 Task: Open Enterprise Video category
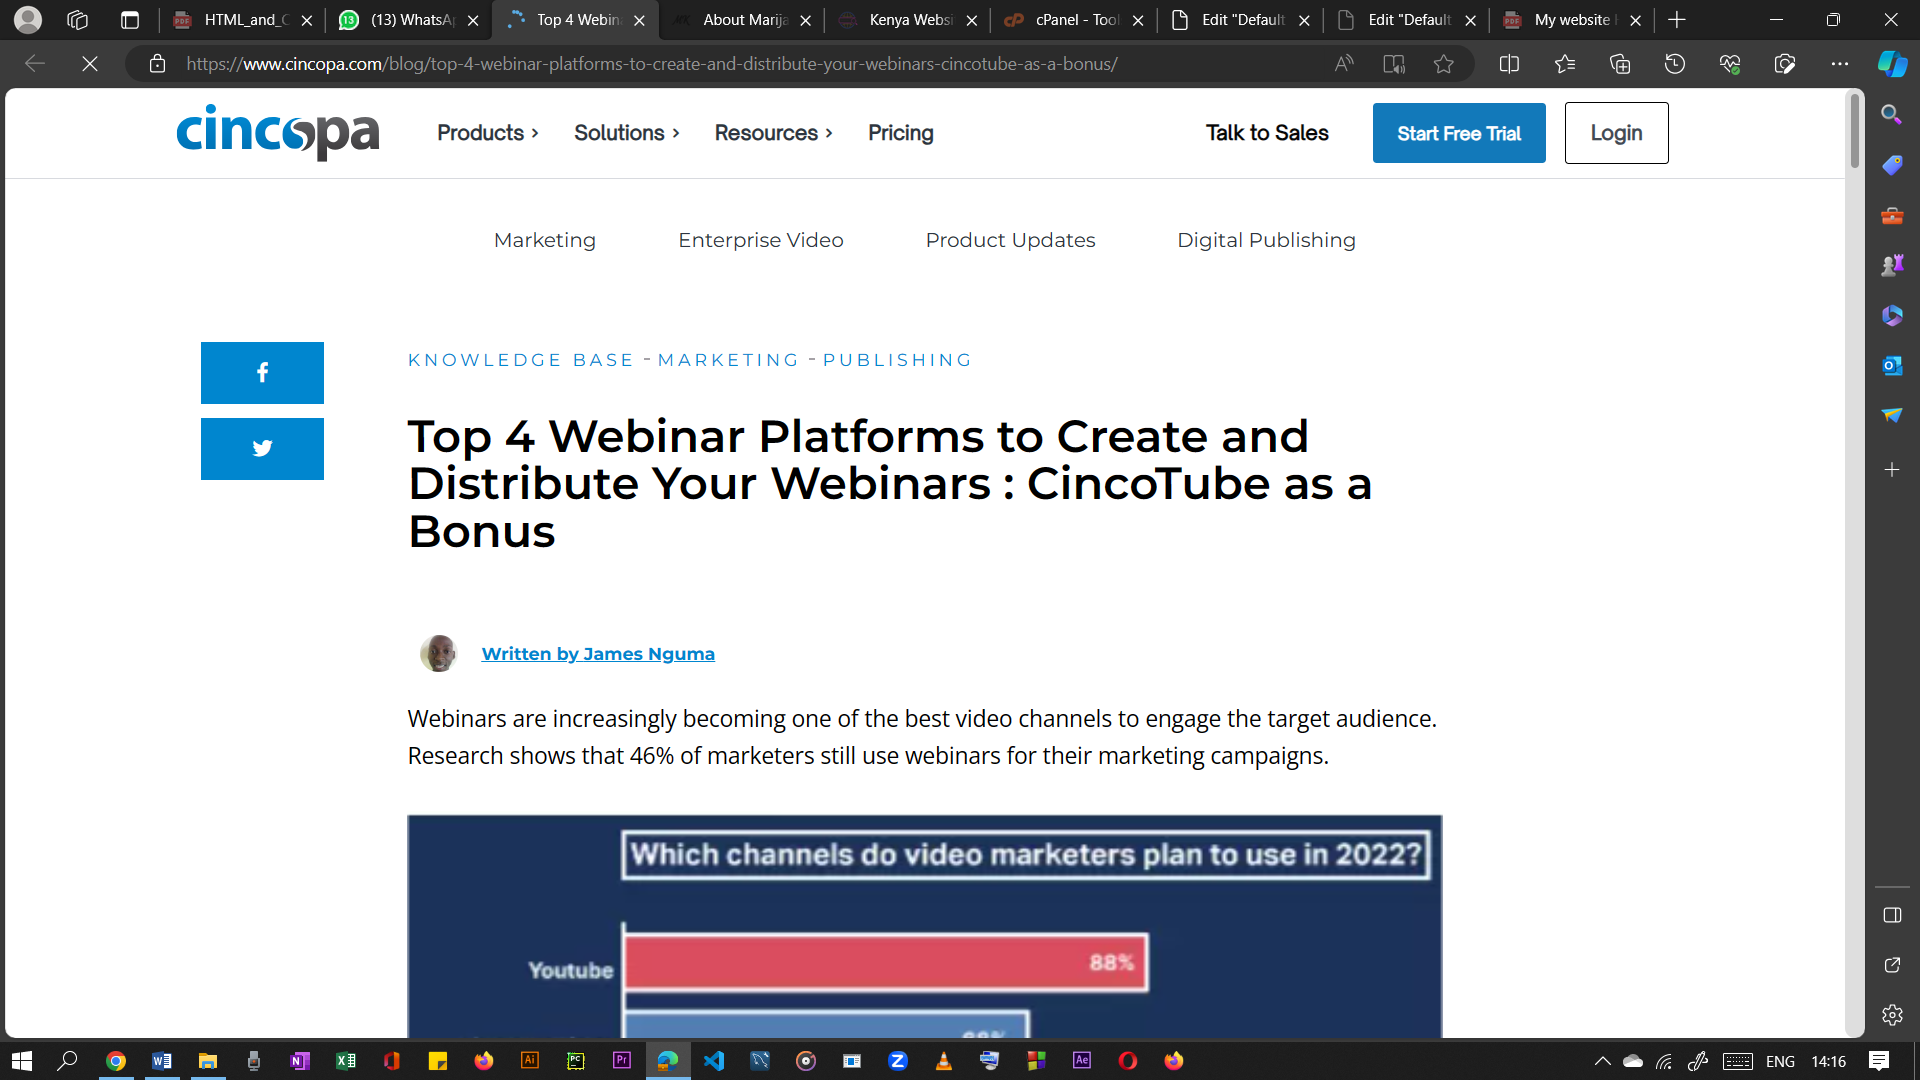[x=761, y=241]
